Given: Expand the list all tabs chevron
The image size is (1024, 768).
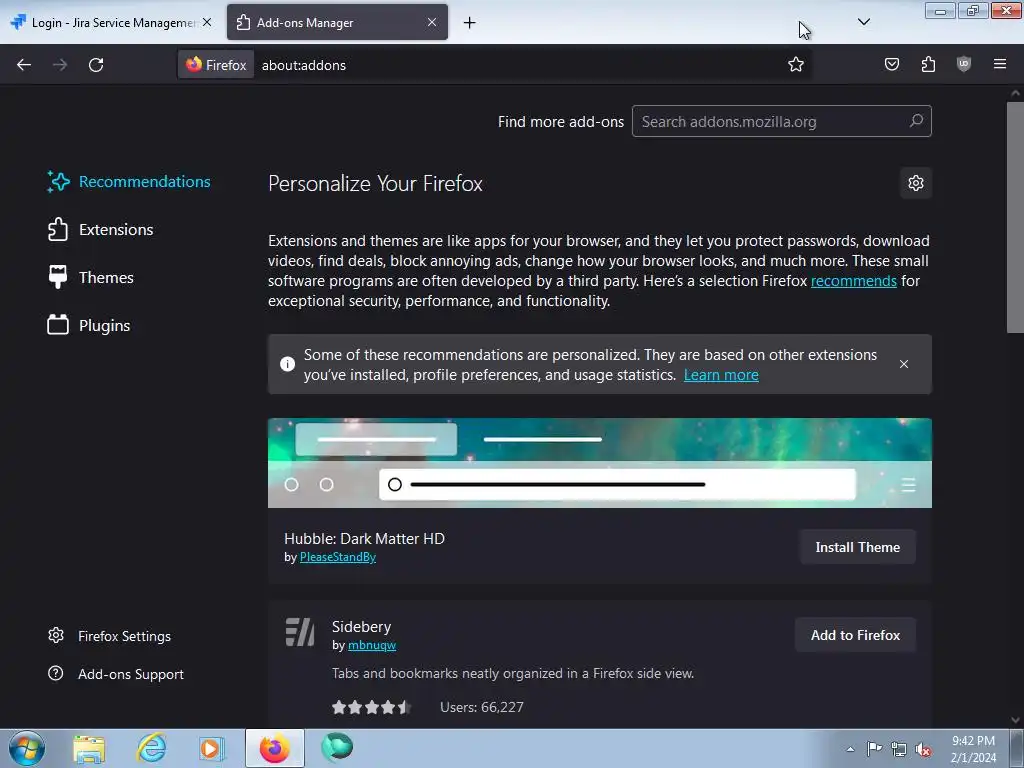Looking at the screenshot, I should [863, 22].
